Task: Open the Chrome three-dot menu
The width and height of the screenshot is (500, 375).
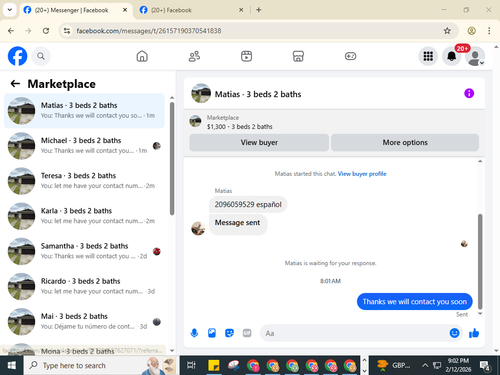Action: coord(489,31)
